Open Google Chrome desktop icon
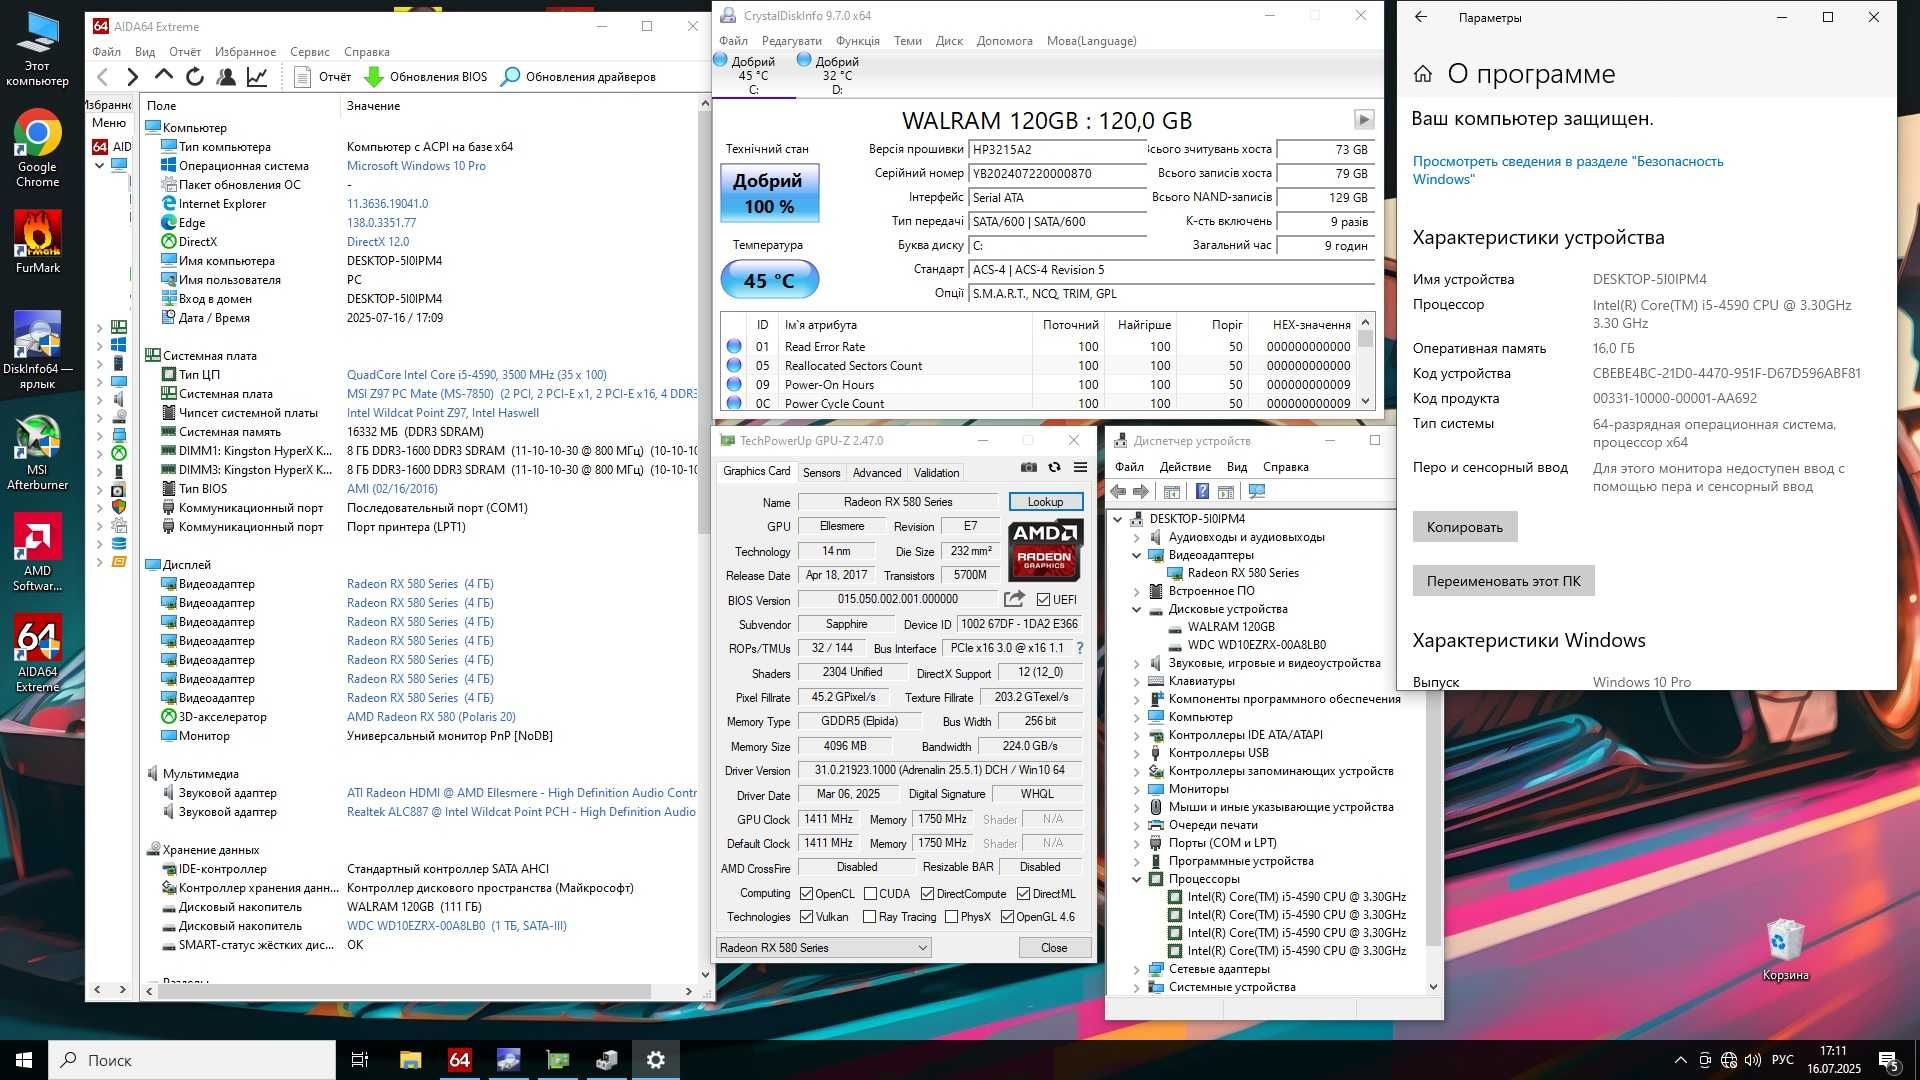The width and height of the screenshot is (1920, 1080). (37, 148)
